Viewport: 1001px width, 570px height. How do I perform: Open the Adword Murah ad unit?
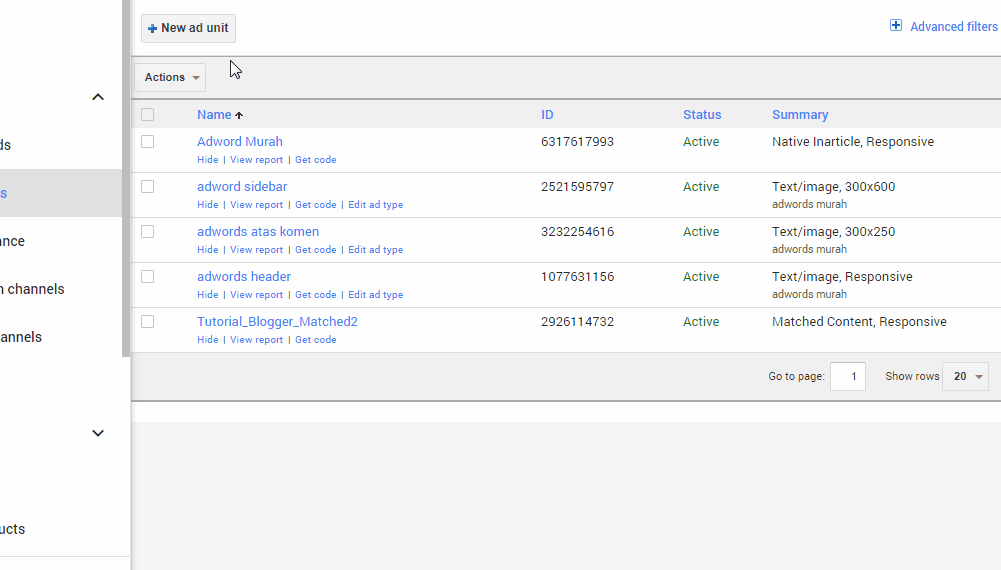[x=239, y=142]
